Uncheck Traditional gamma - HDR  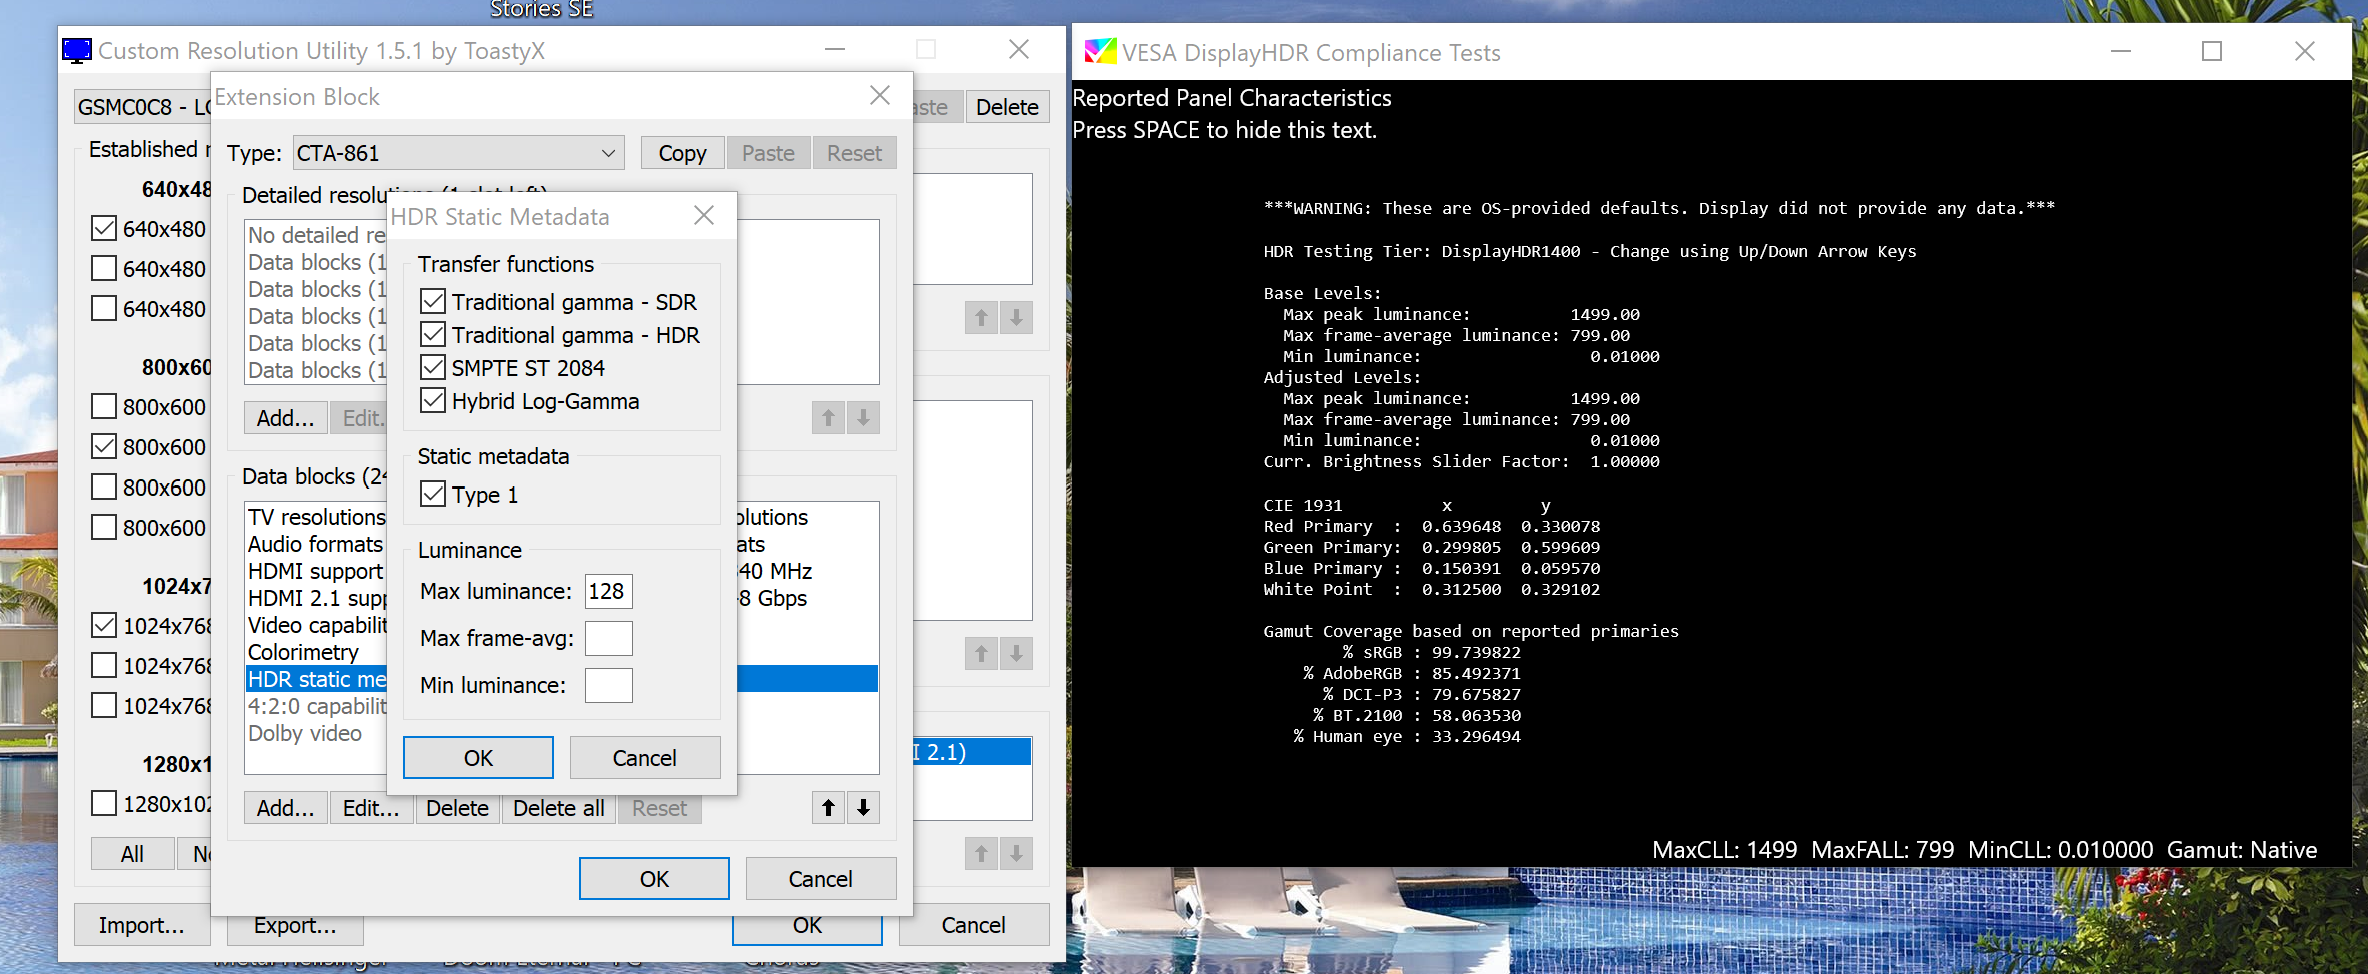coord(433,334)
